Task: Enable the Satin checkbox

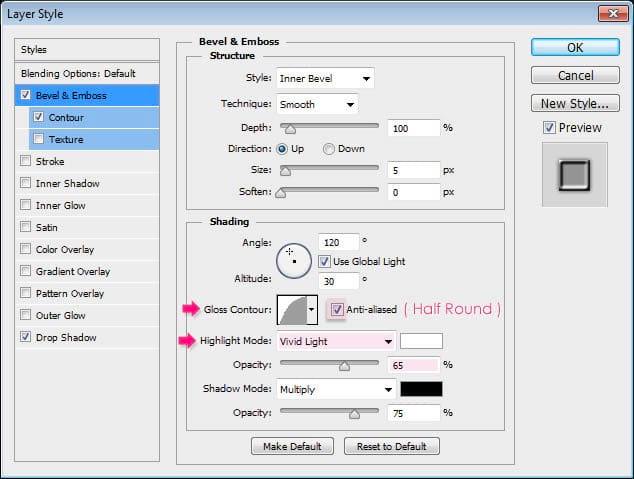Action: pos(25,226)
